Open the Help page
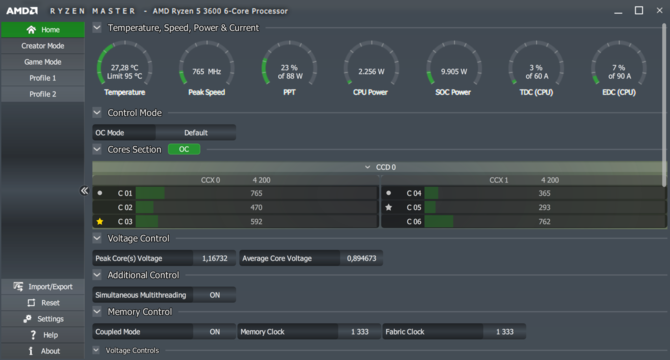Viewport: 670px width, 360px height. click(x=43, y=335)
